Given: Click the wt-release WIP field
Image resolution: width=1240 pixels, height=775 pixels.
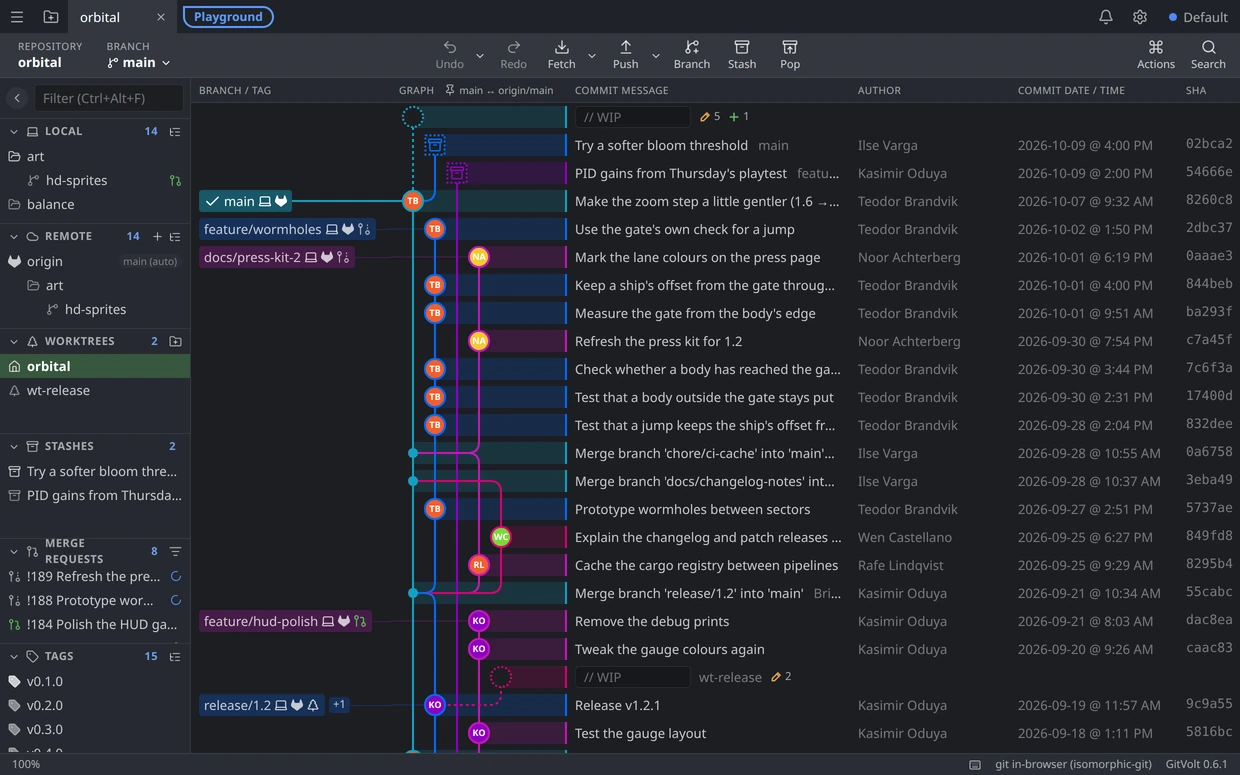Looking at the screenshot, I should pyautogui.click(x=632, y=677).
